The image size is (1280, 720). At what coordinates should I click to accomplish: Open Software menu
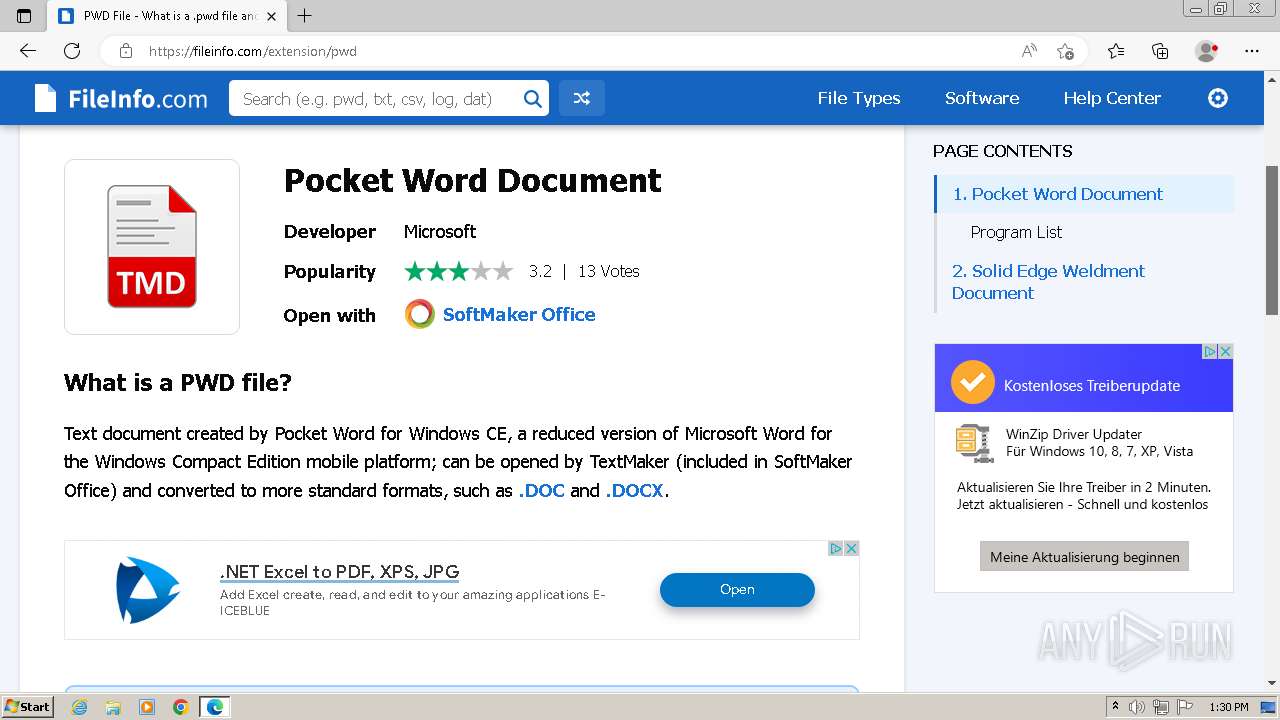982,98
